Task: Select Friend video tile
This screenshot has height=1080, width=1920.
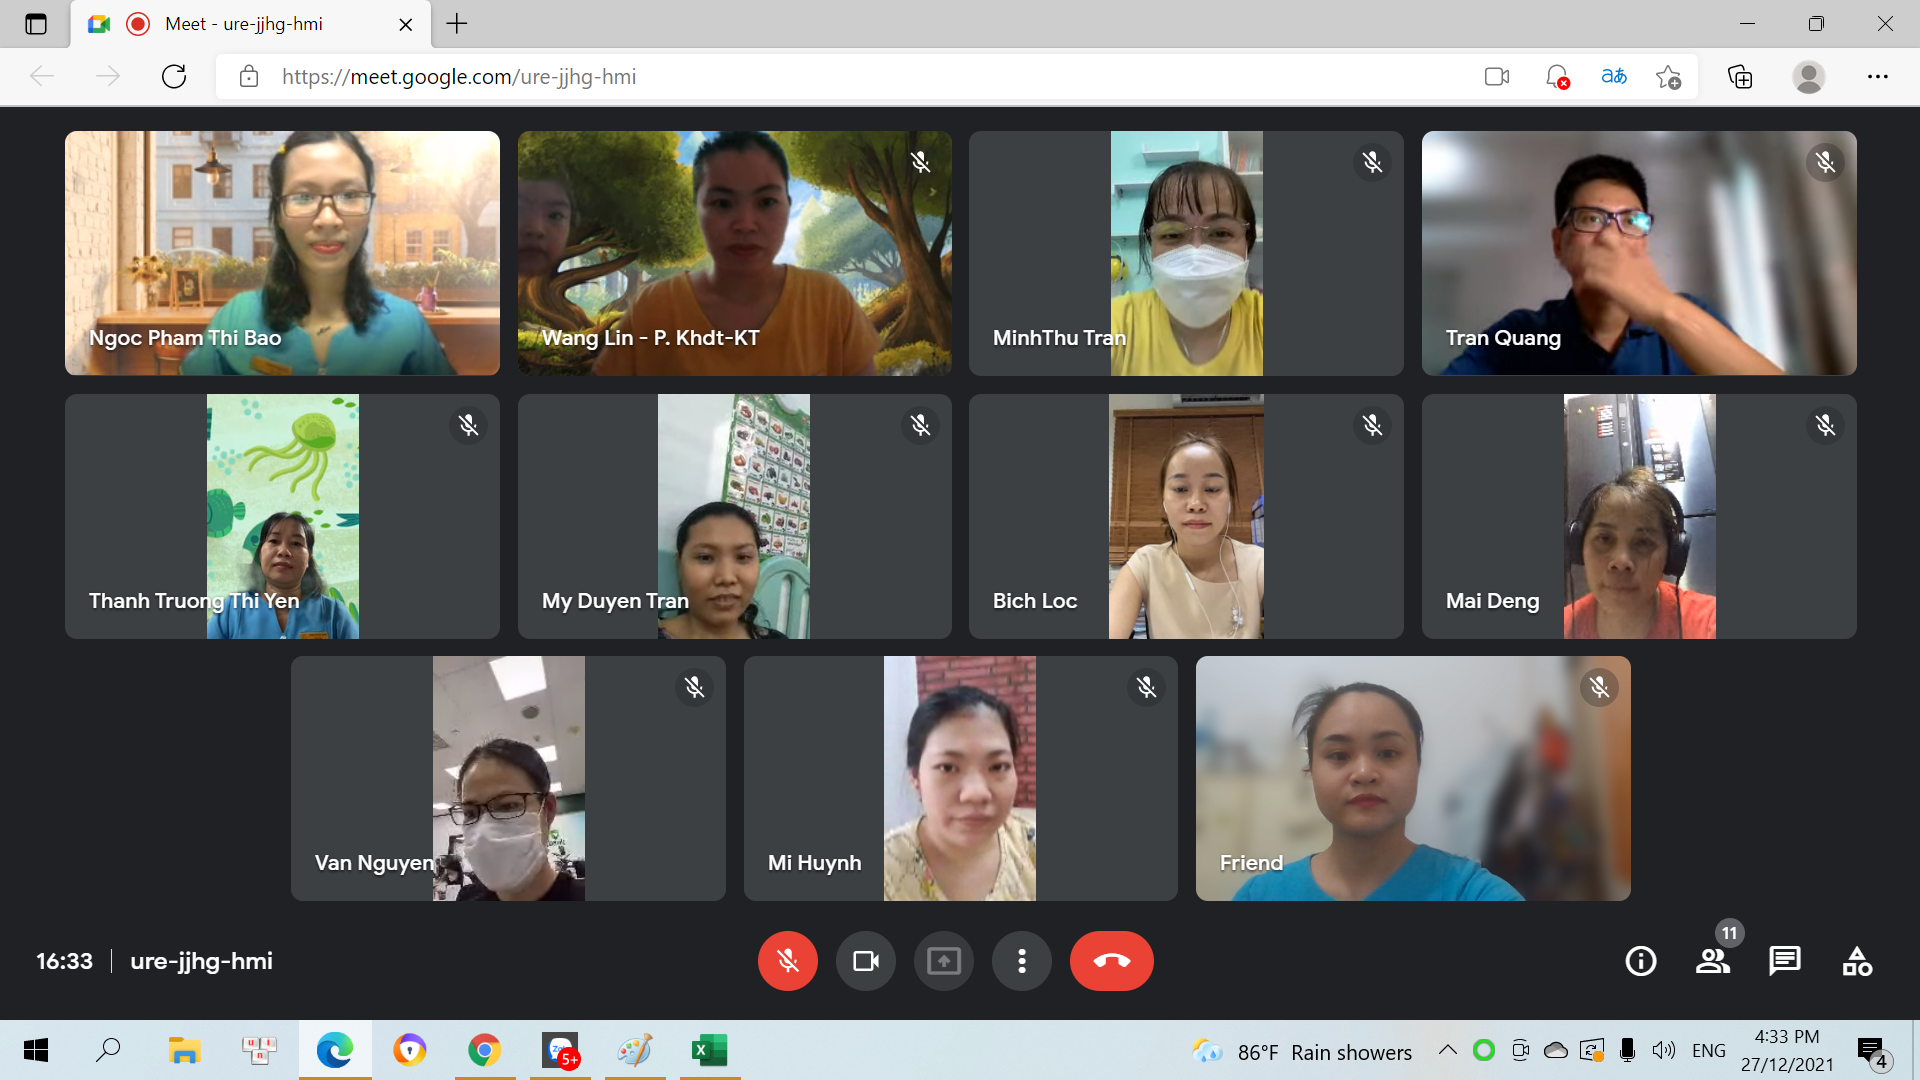Action: click(1412, 778)
